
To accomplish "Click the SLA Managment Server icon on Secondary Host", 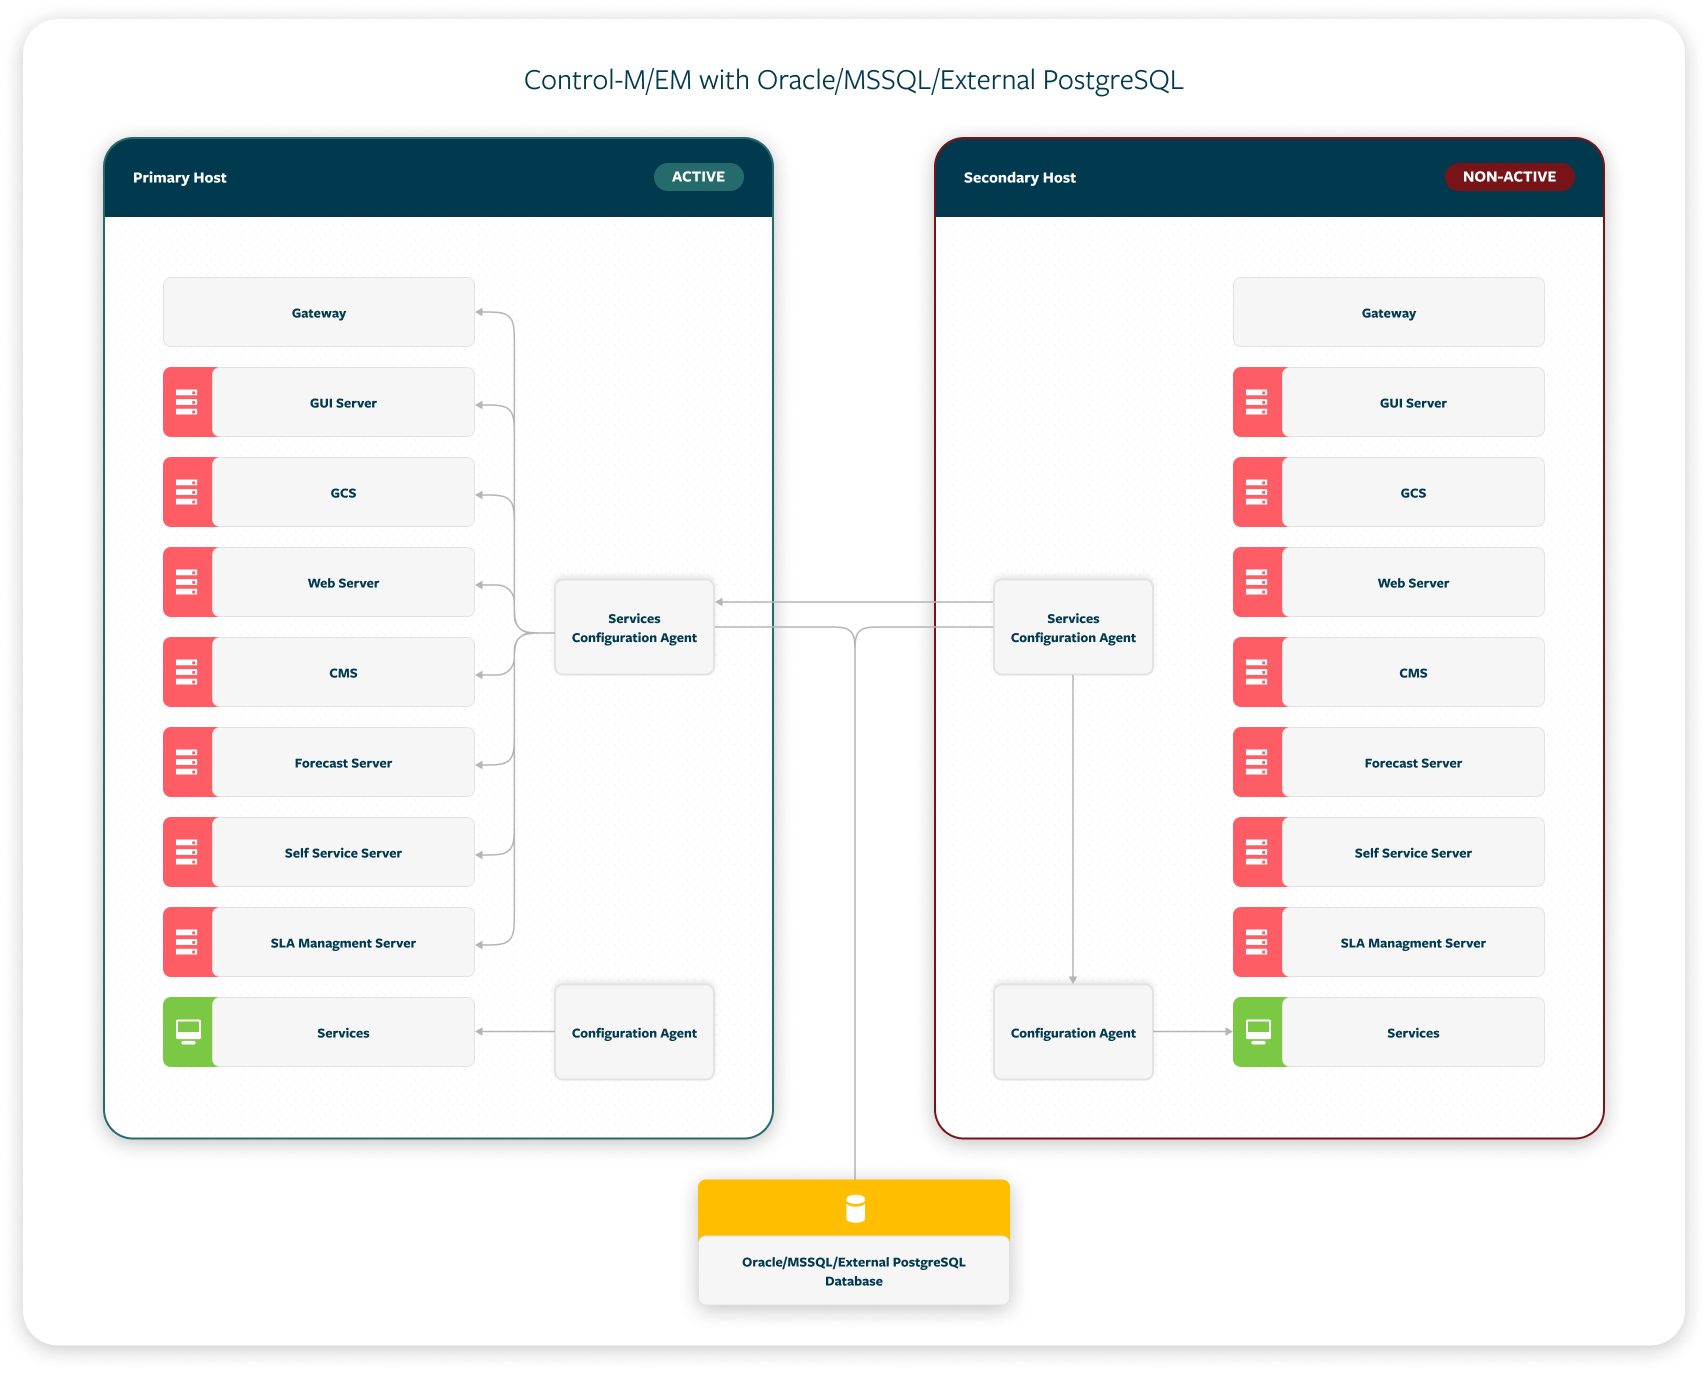I will (x=1258, y=942).
